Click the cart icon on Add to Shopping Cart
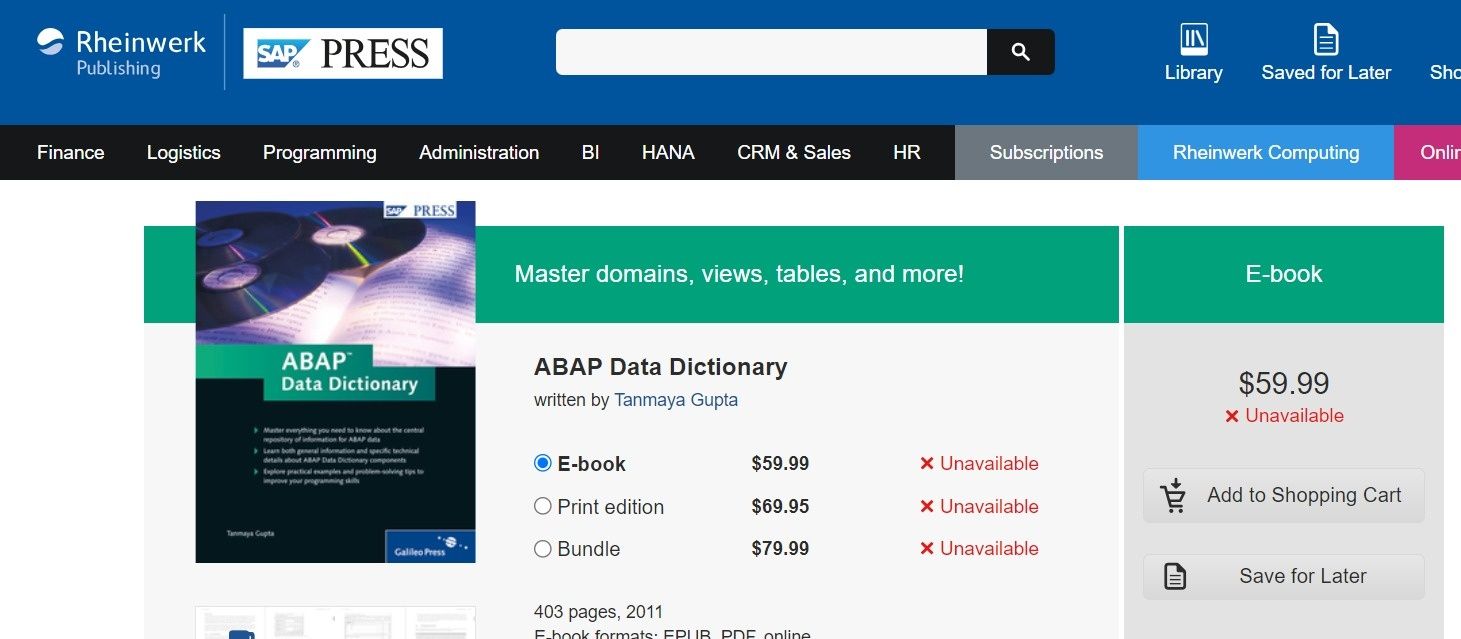 point(1173,495)
